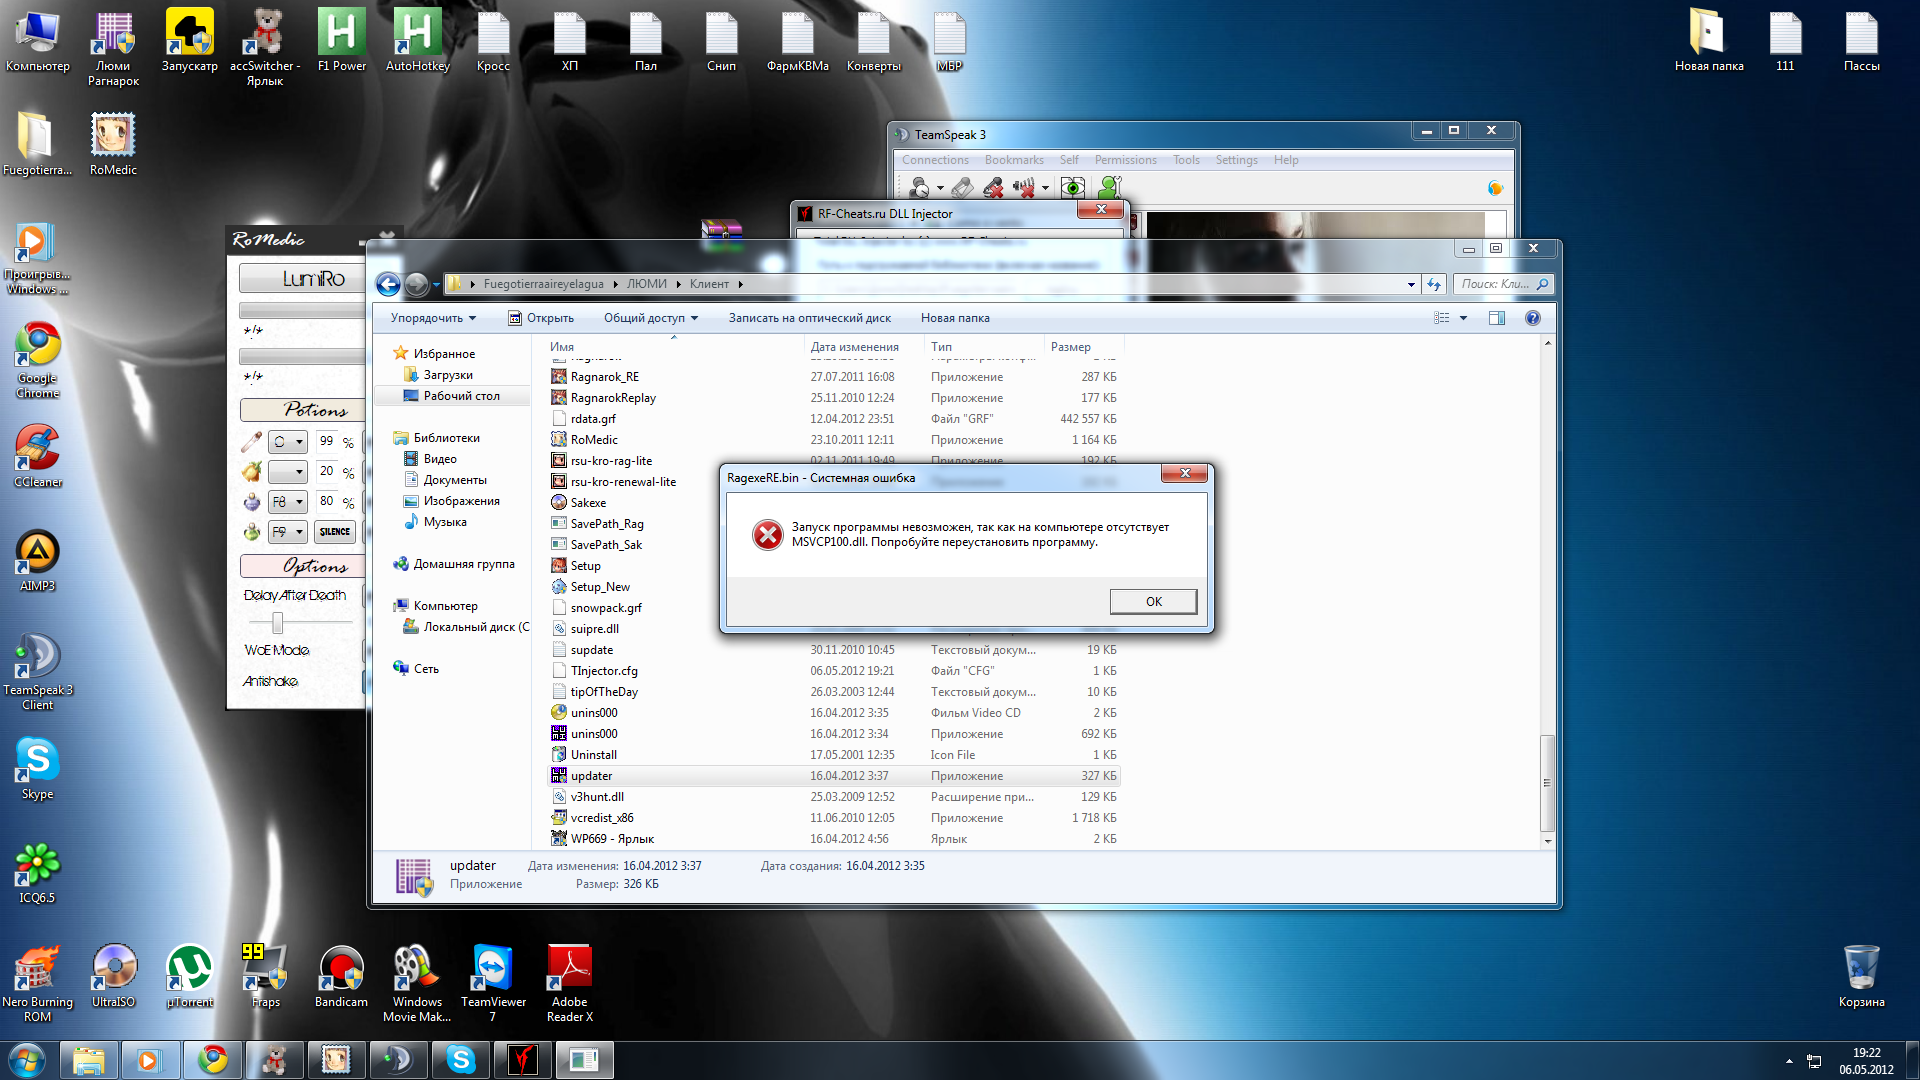Open TeamSpeak Tools menu
This screenshot has width=1920, height=1080.
pos(1186,160)
